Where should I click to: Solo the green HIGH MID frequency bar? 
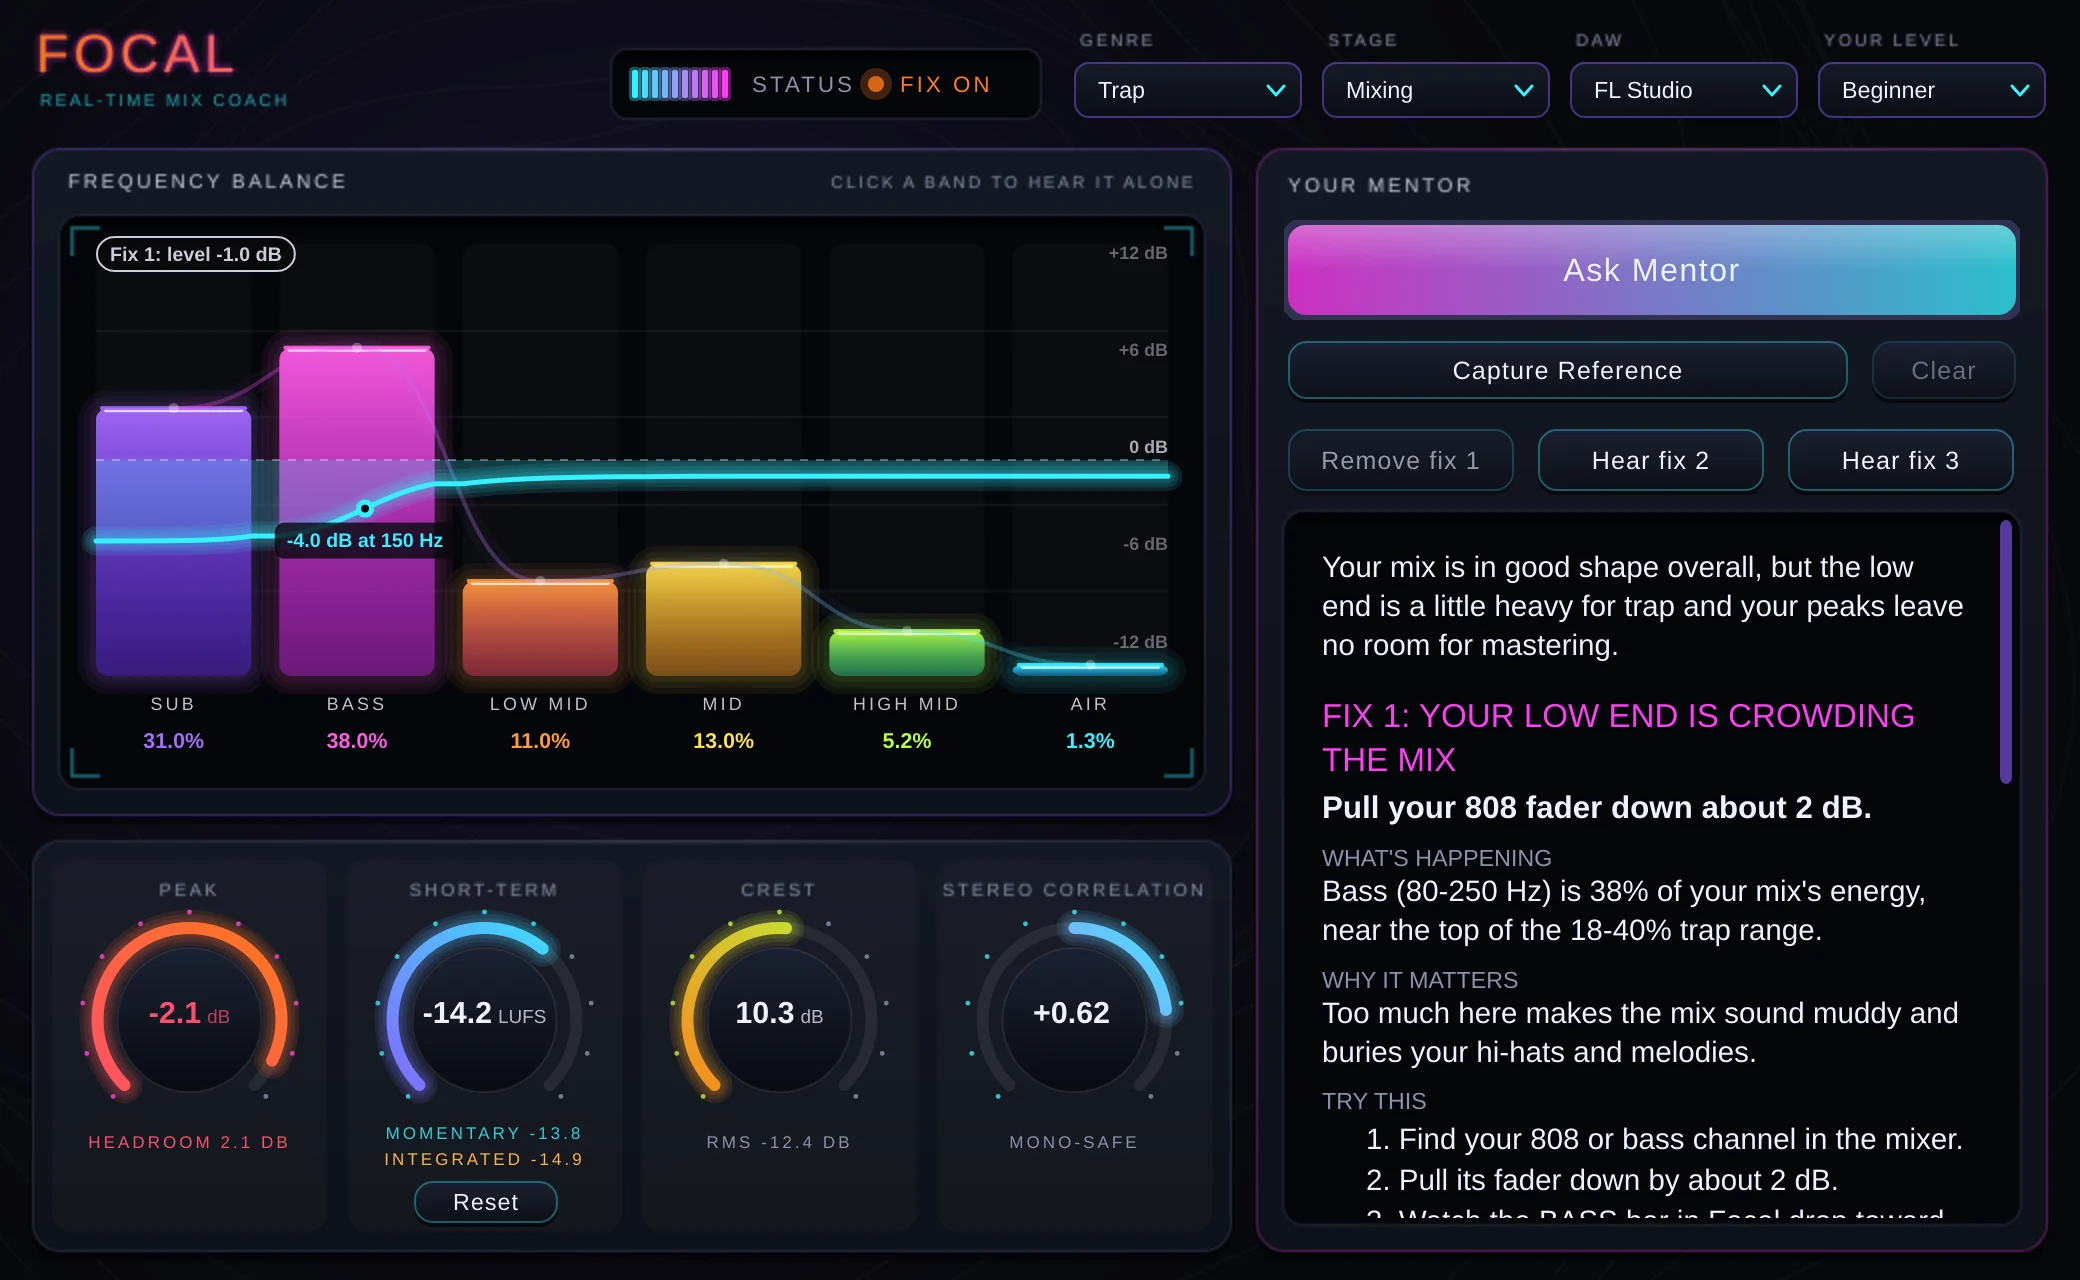point(907,653)
